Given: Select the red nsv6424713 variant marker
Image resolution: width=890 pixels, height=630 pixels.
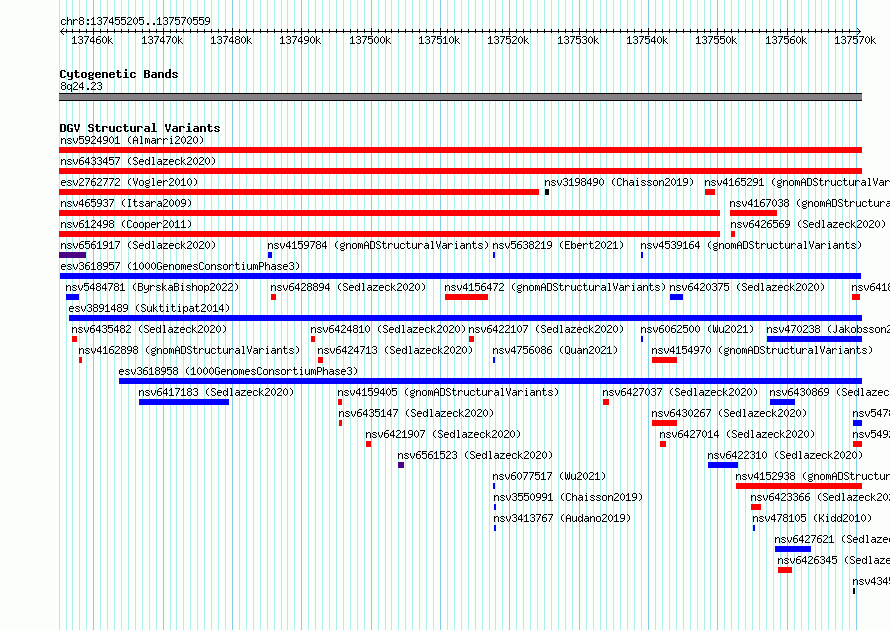Looking at the screenshot, I should point(321,360).
